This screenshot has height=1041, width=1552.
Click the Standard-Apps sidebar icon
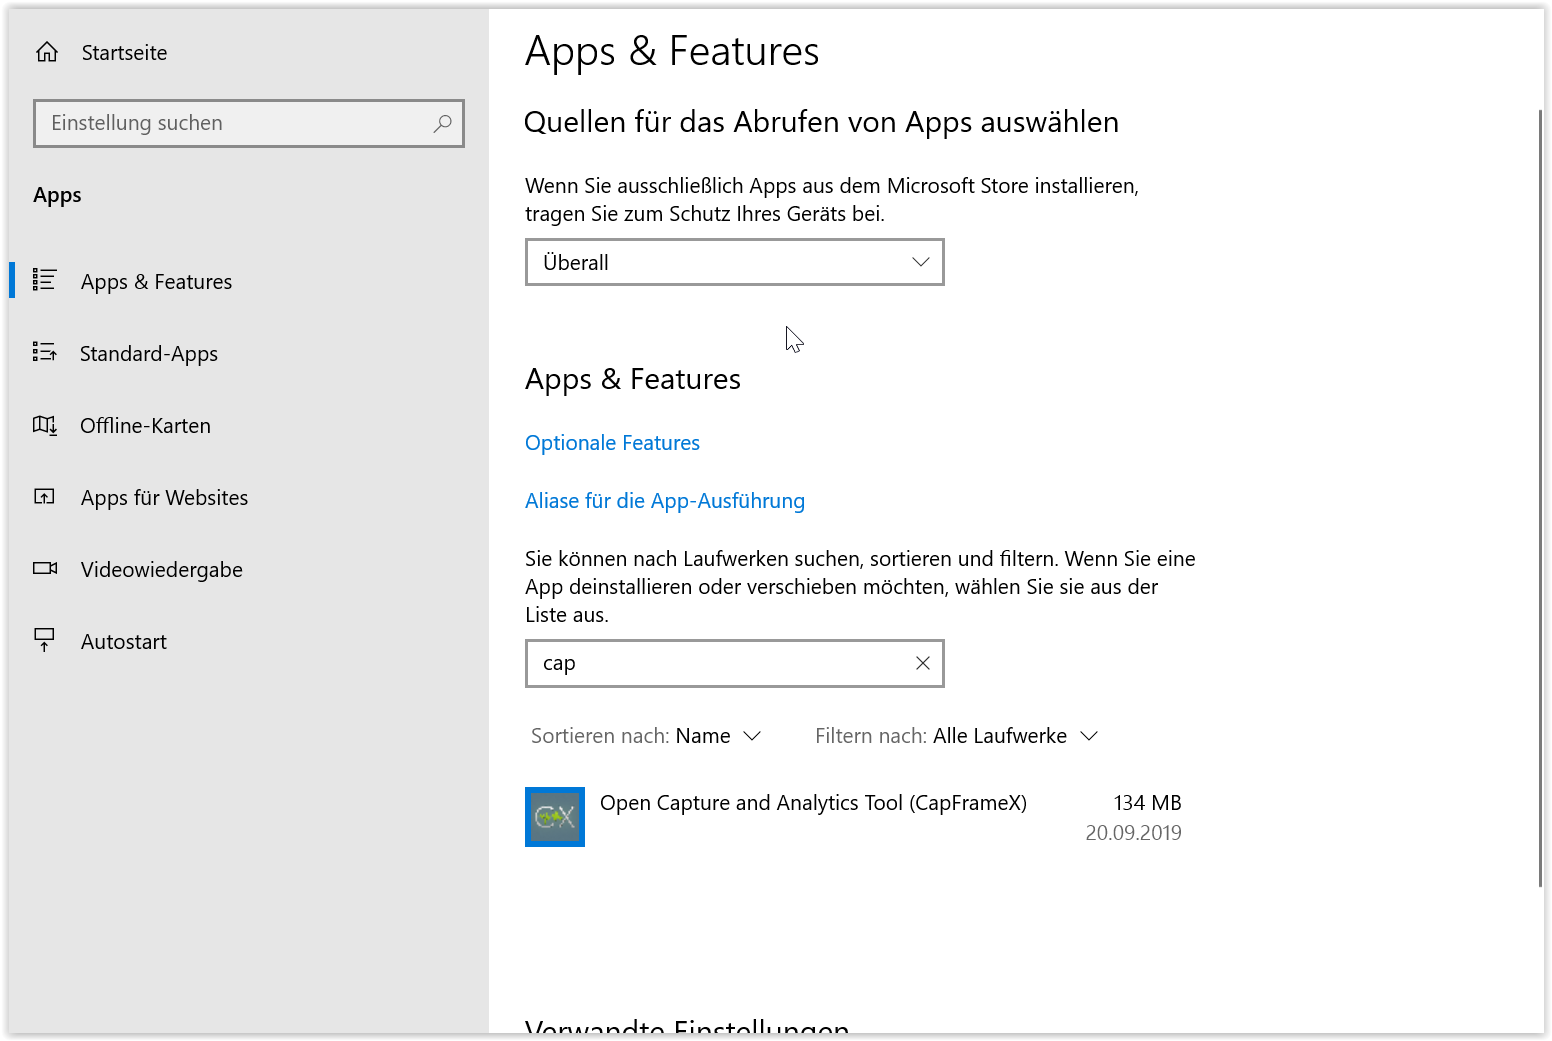point(45,352)
